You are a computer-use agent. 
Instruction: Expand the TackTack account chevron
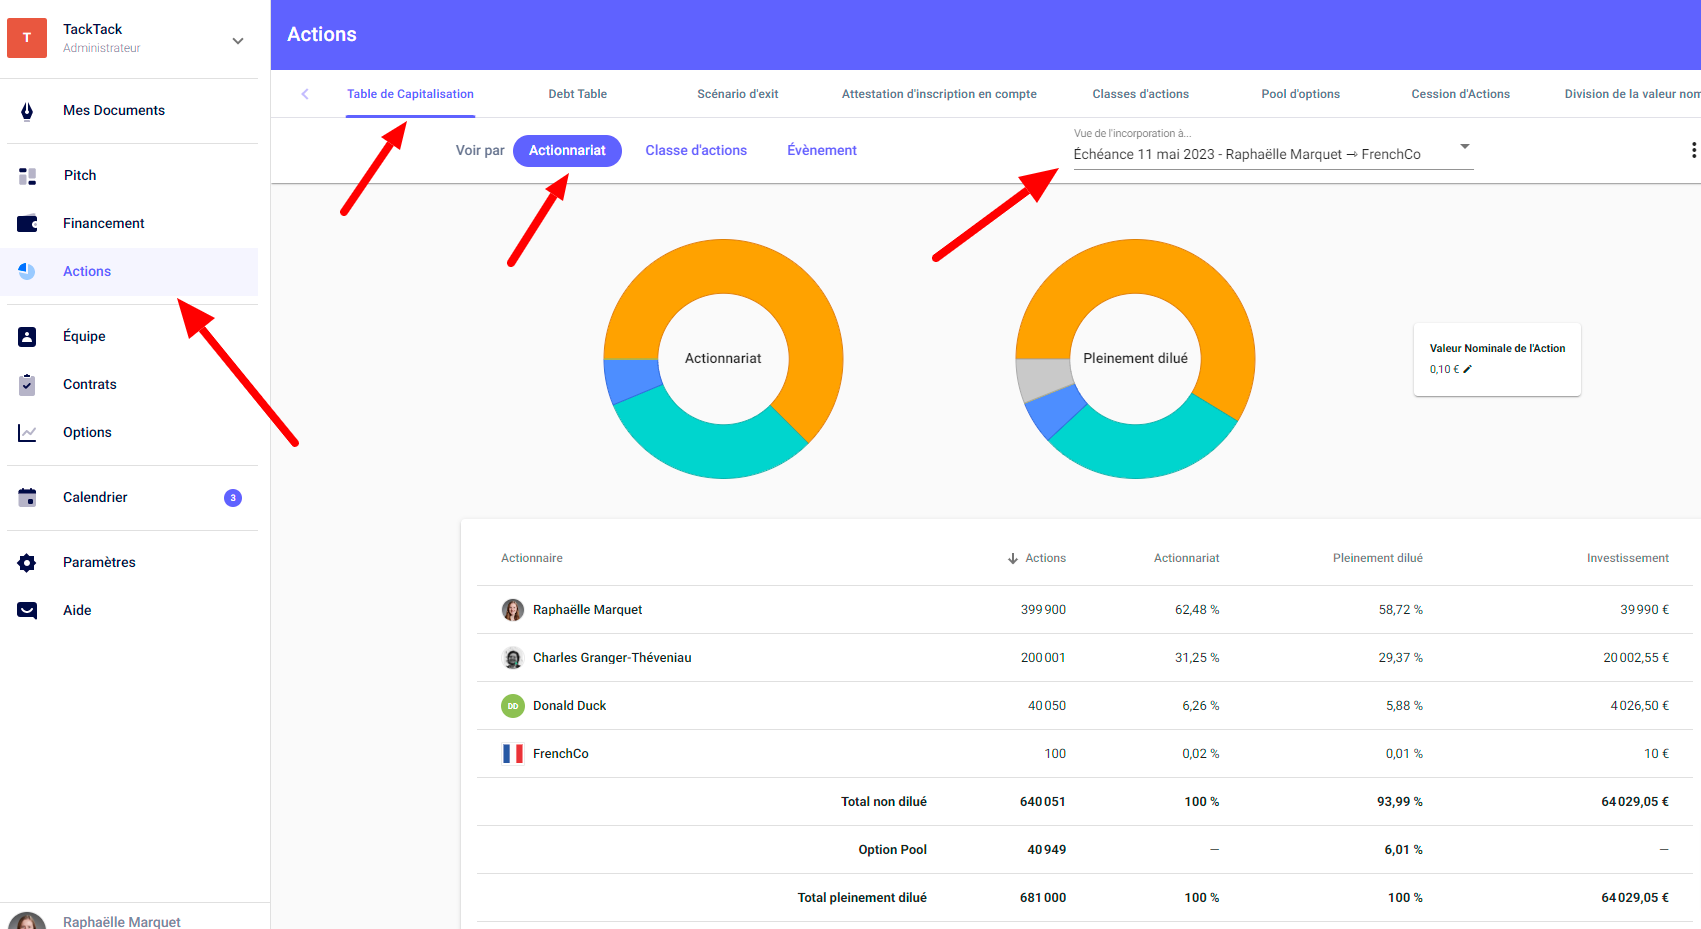coord(238,41)
